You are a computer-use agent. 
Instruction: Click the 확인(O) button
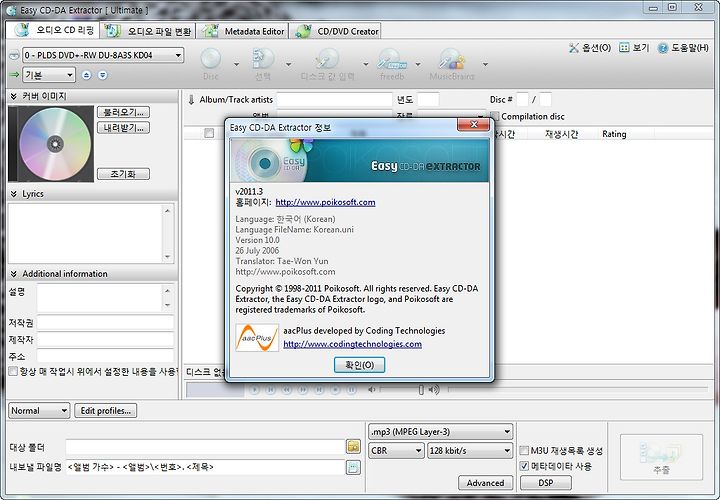(359, 365)
